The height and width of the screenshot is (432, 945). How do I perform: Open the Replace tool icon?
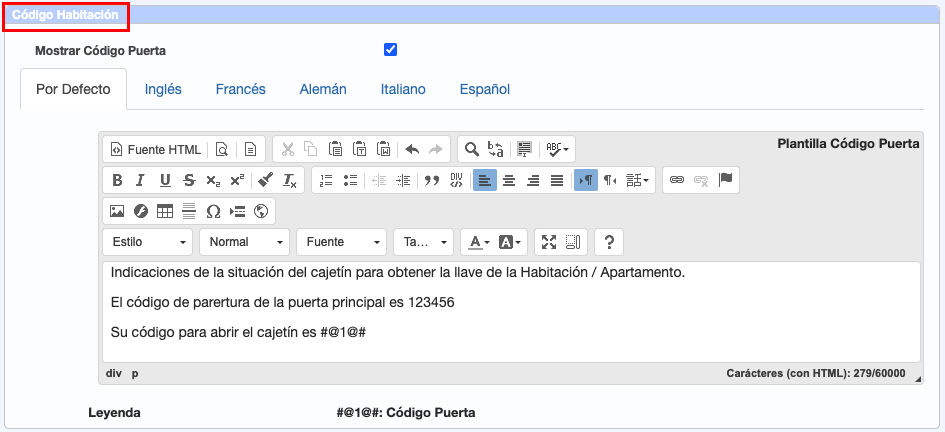tap(495, 149)
